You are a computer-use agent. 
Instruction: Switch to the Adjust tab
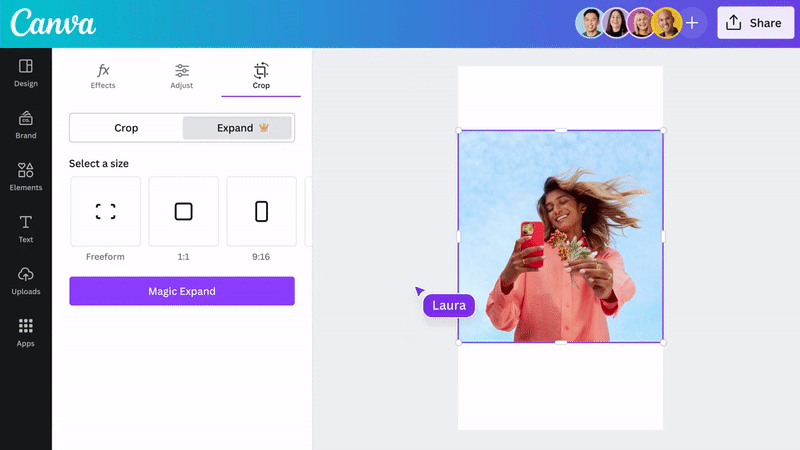click(x=182, y=77)
